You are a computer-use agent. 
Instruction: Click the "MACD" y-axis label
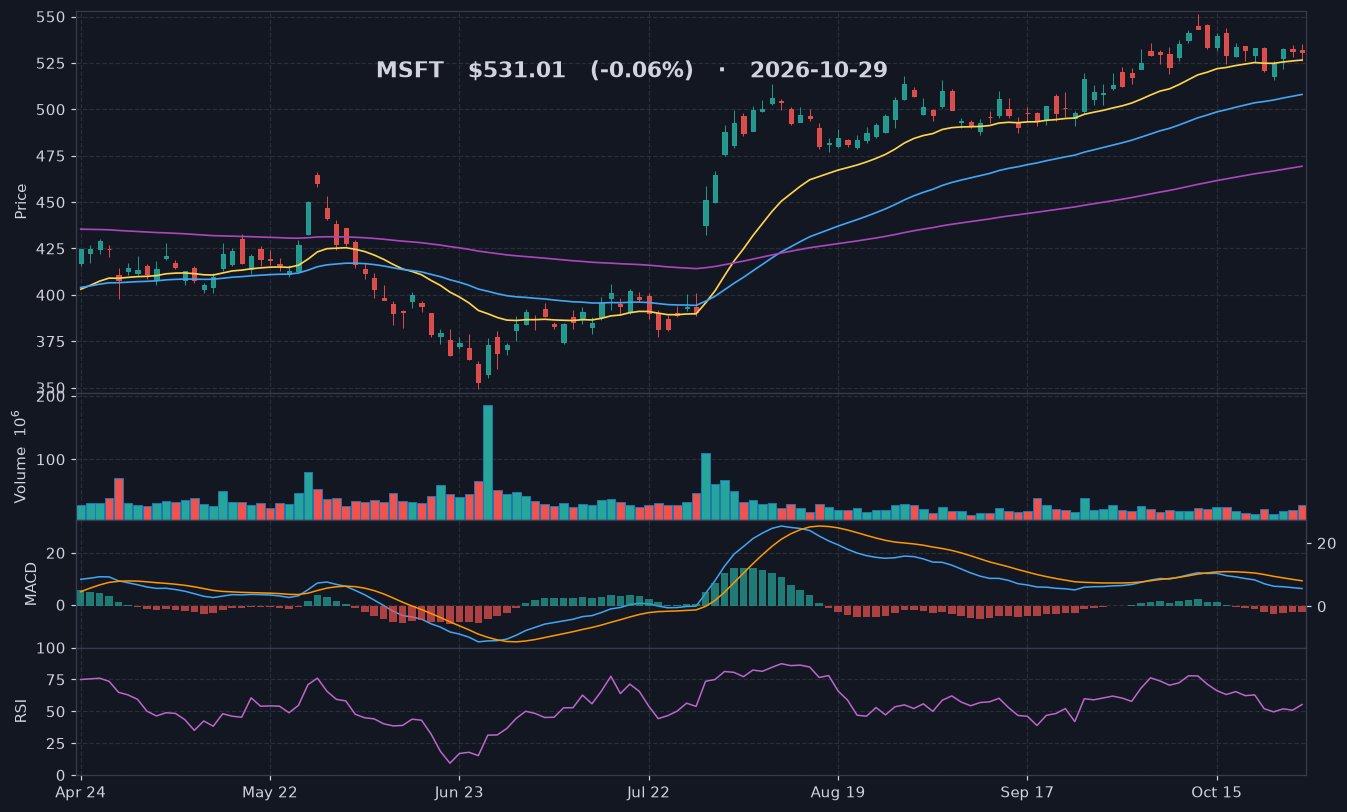pyautogui.click(x=31, y=584)
